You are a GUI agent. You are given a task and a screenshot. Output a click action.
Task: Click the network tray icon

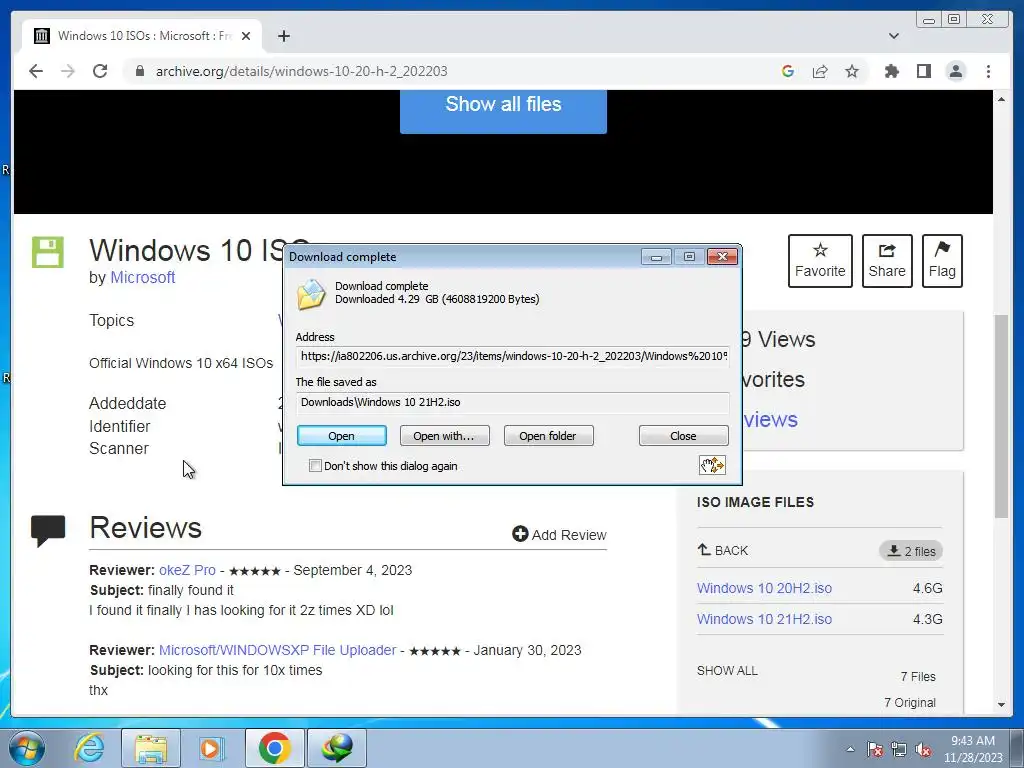click(x=899, y=749)
